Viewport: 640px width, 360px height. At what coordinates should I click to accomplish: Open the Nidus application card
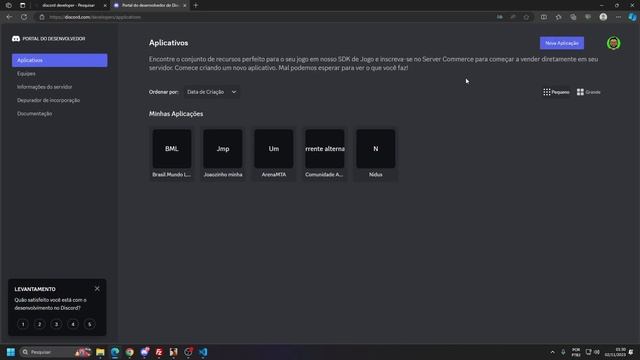tap(376, 153)
